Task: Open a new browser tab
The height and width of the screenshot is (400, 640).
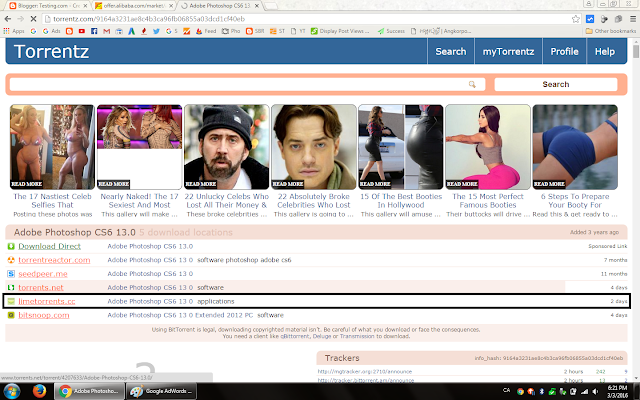Action: 271,6
